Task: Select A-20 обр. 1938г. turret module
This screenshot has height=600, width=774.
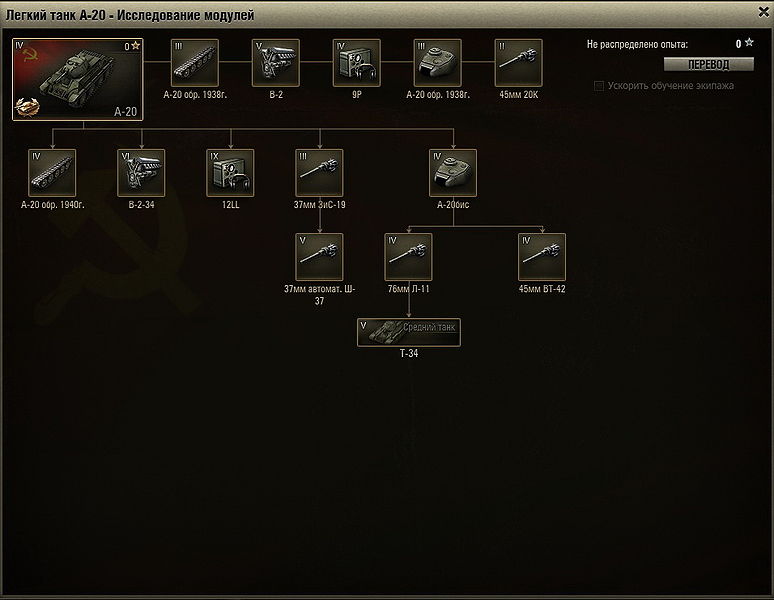Action: (437, 63)
